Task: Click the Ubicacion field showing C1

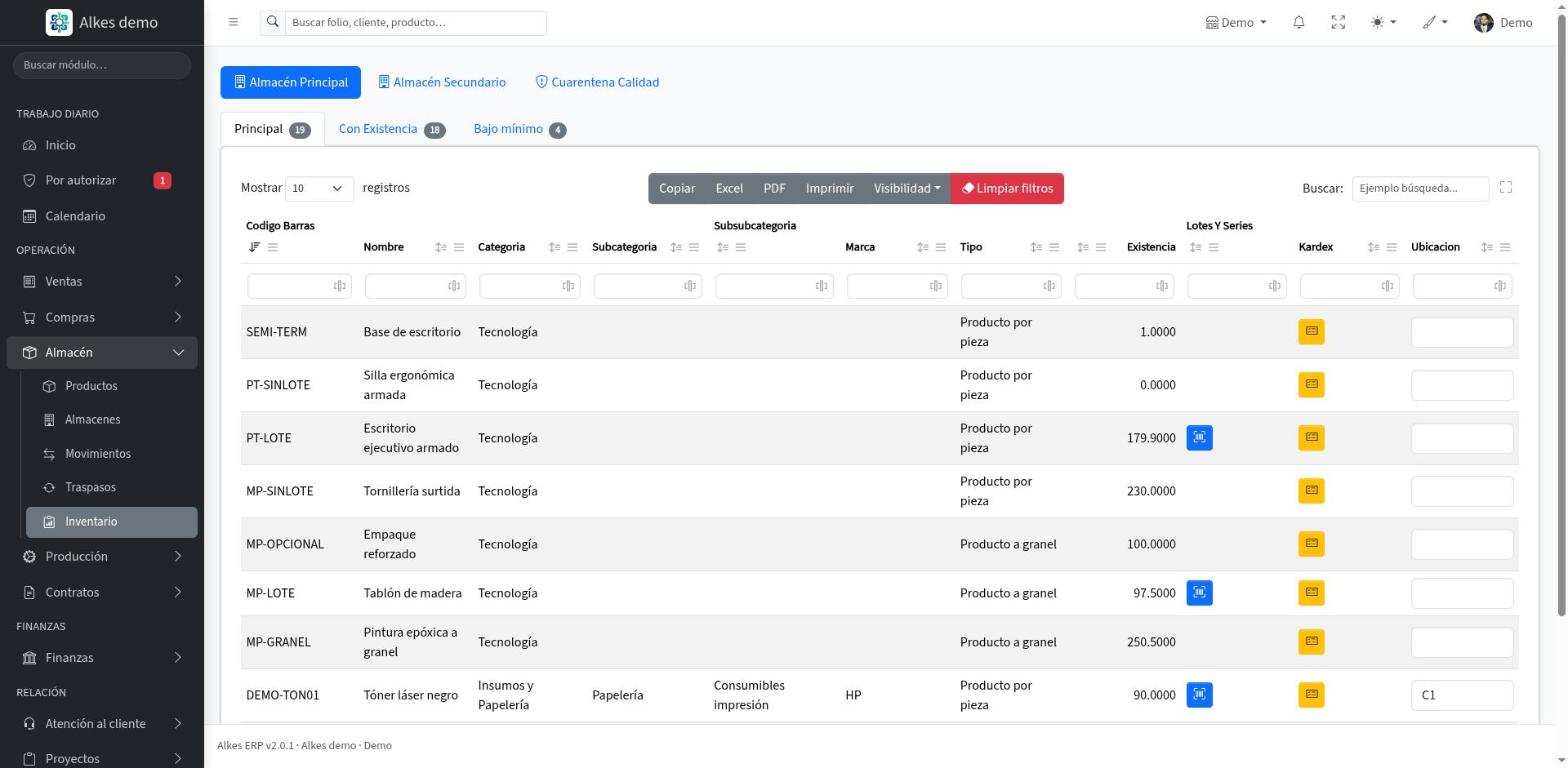Action: coord(1461,695)
